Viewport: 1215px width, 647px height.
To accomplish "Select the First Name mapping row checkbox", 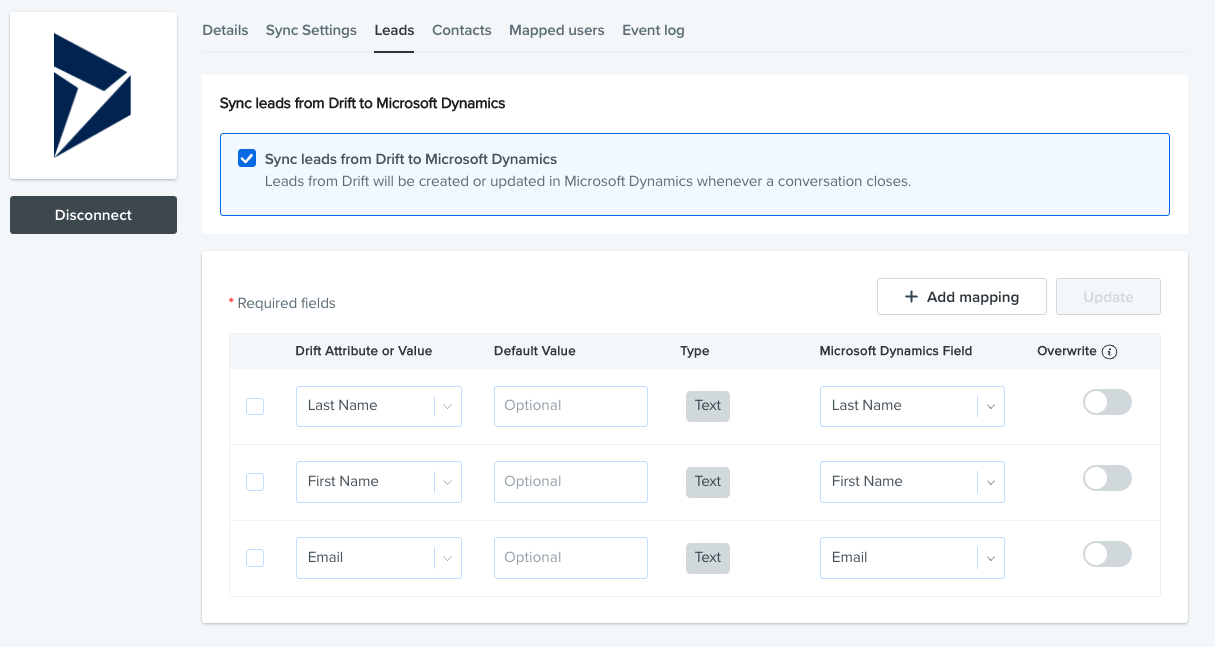I will [255, 482].
